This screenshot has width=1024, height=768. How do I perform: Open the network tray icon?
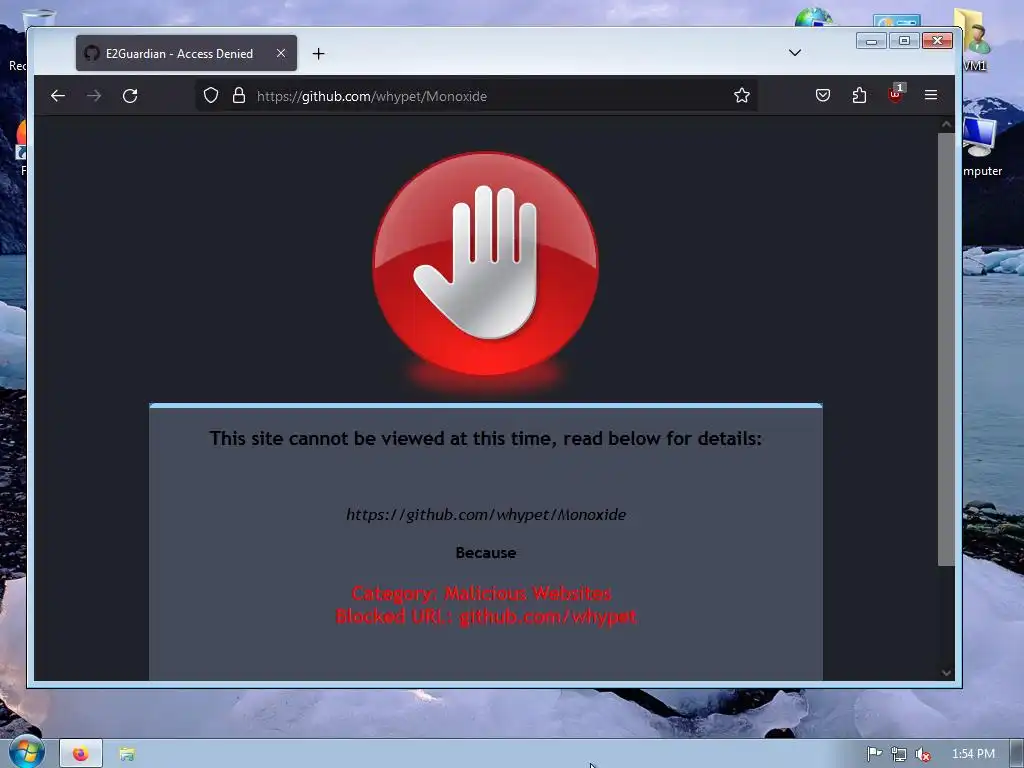tap(899, 754)
